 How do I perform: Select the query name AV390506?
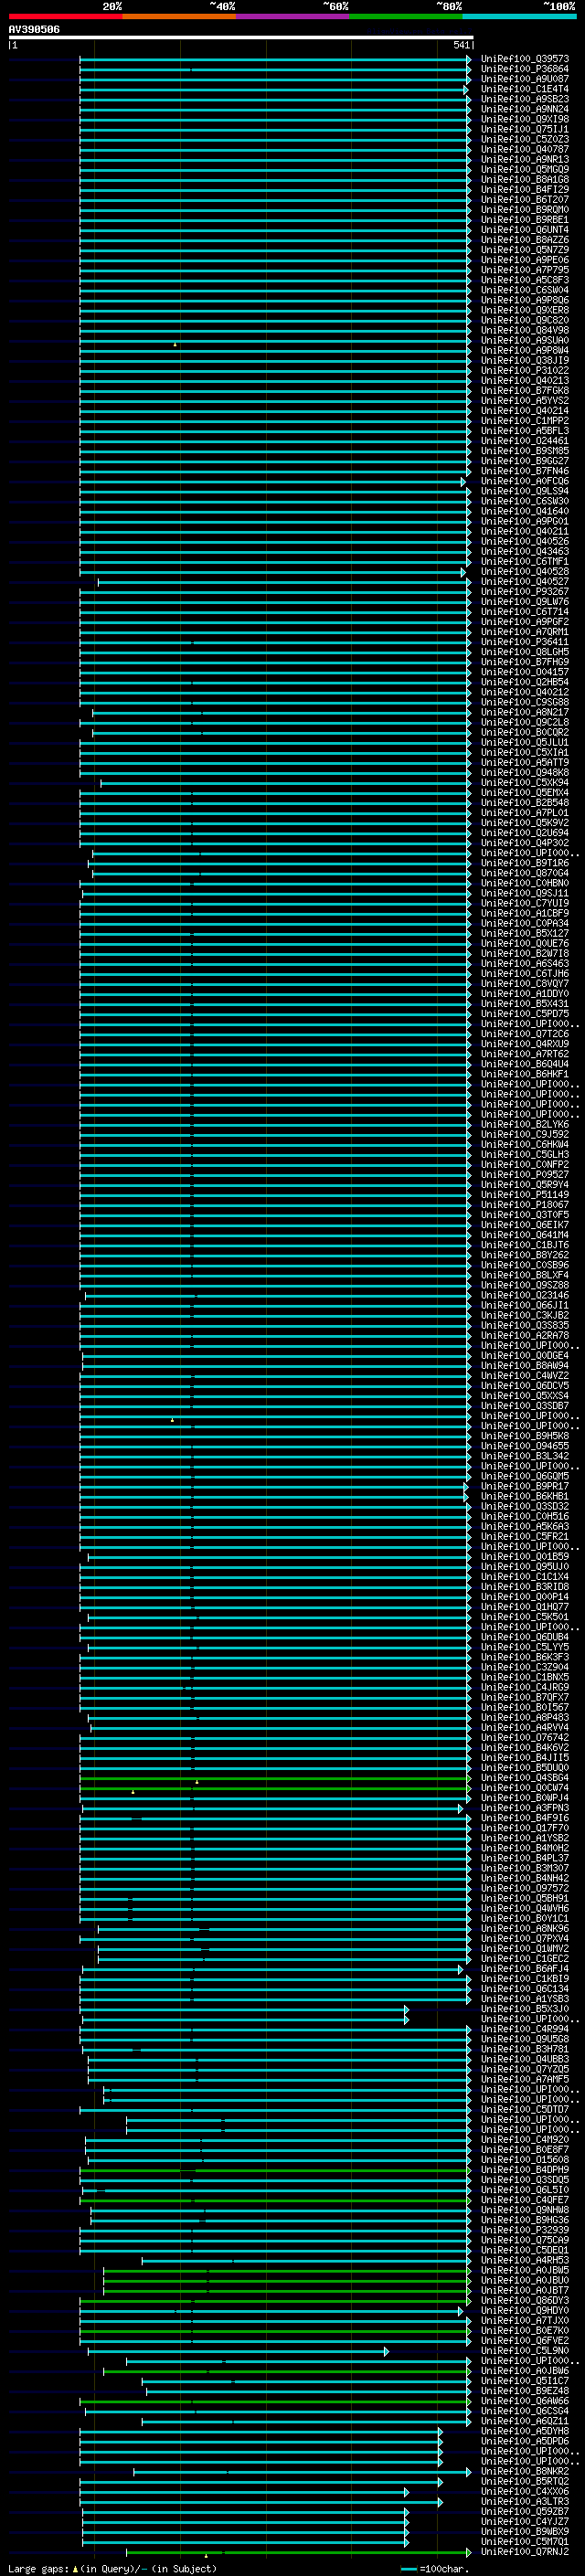point(34,30)
